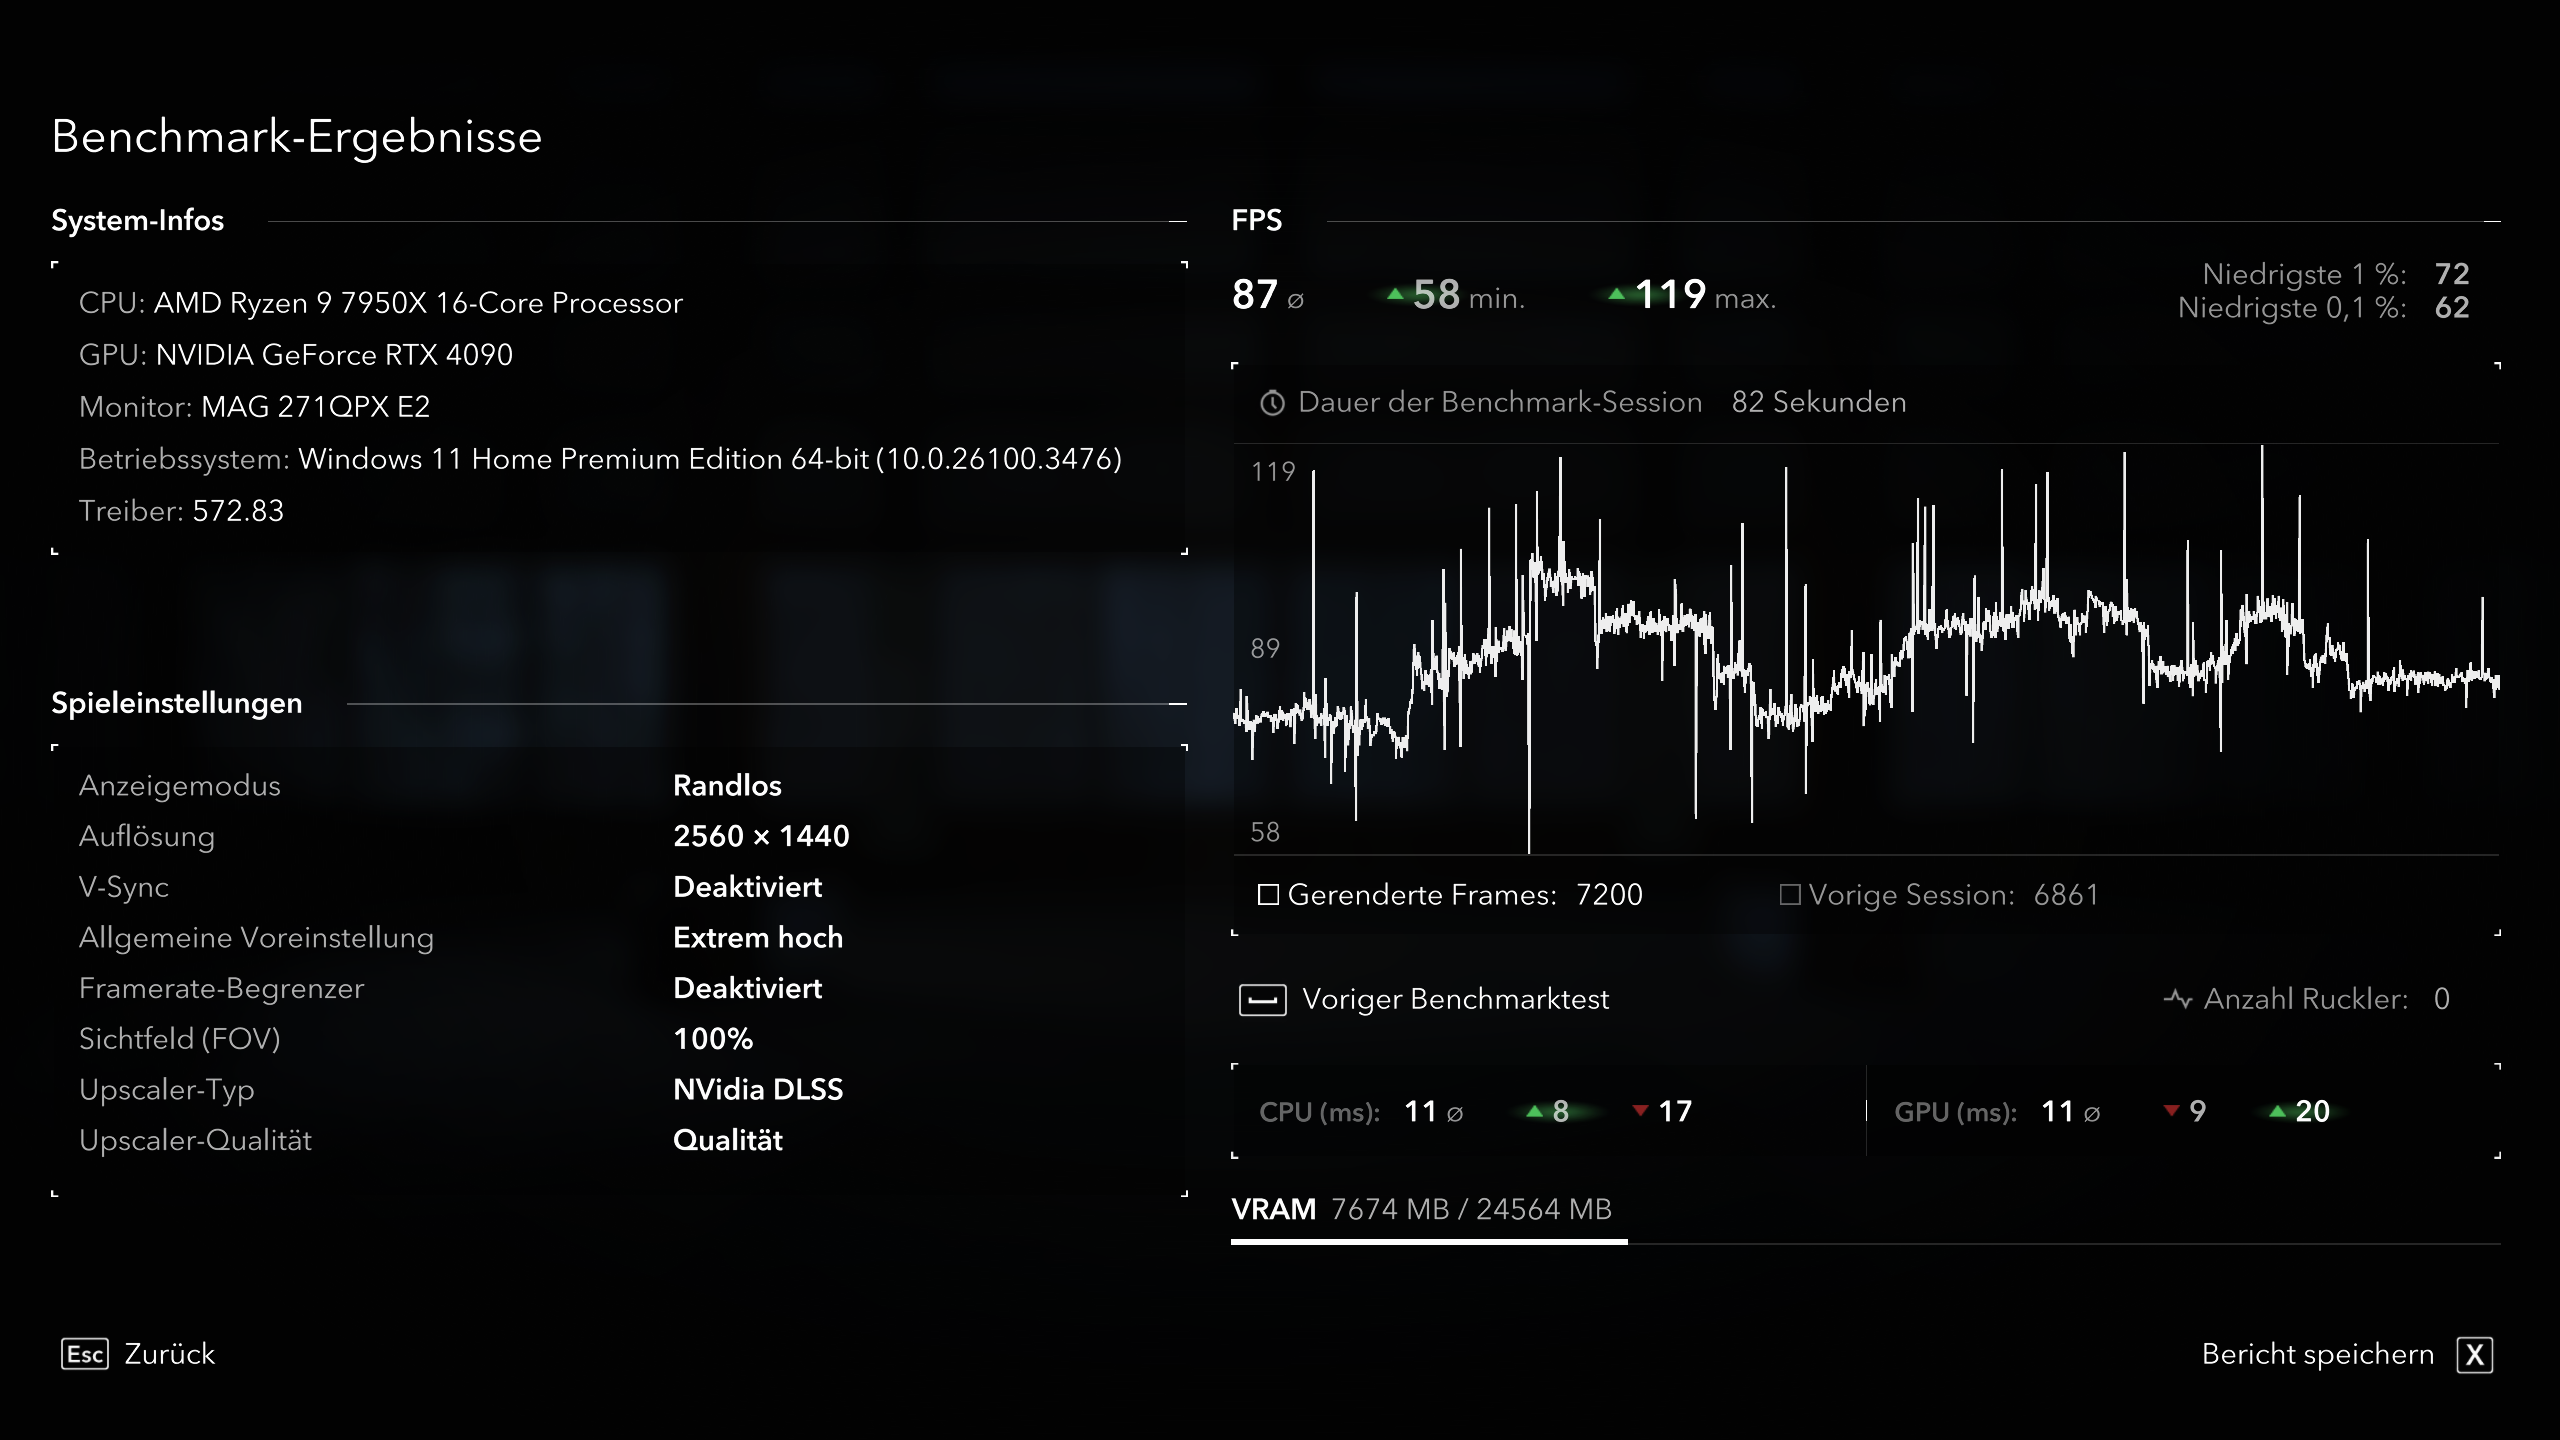Toggle the Vorige Session checkbox

(1790, 894)
